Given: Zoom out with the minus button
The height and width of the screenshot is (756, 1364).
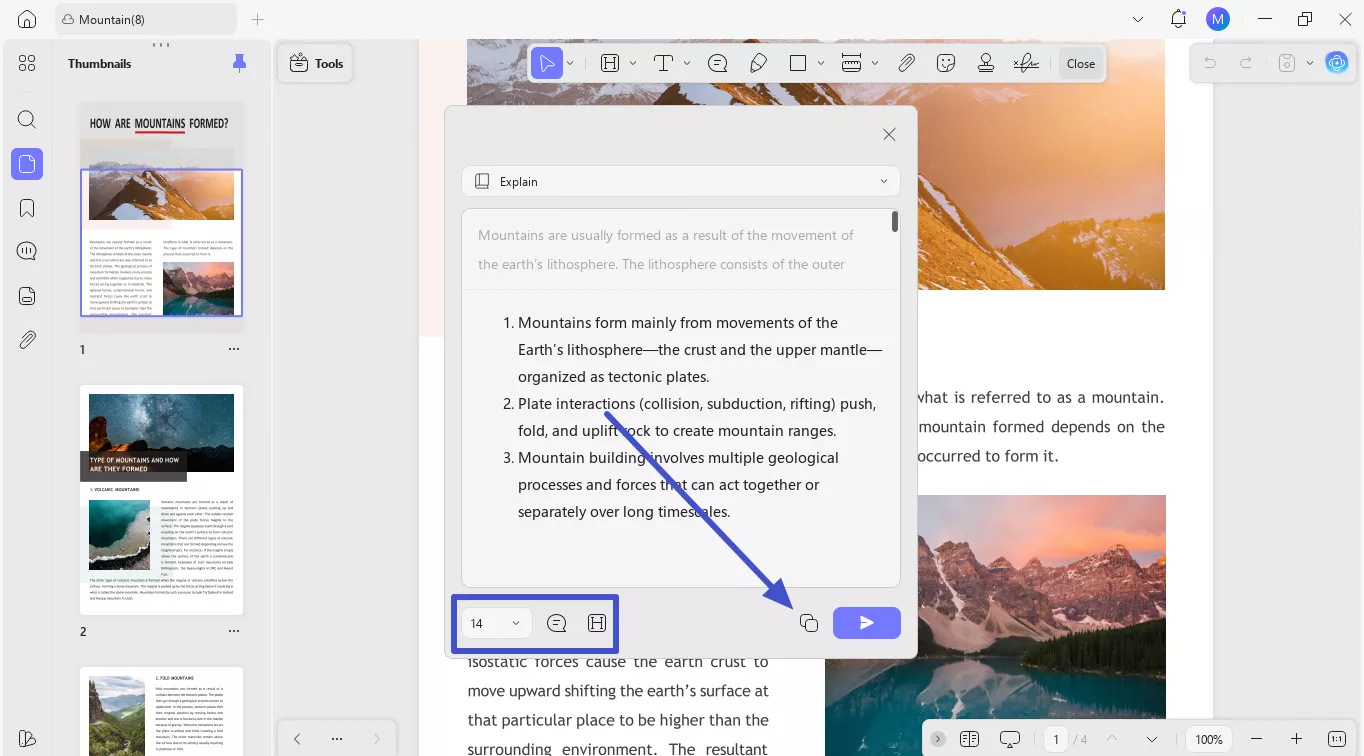Looking at the screenshot, I should [1256, 739].
